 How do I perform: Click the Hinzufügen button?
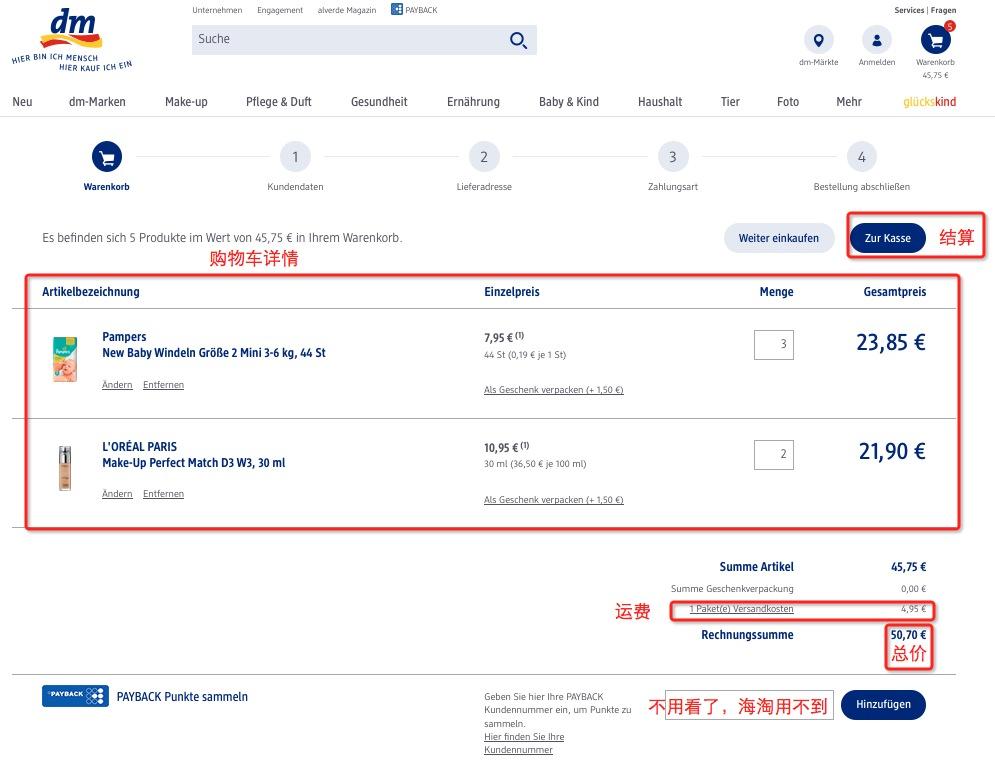883,705
